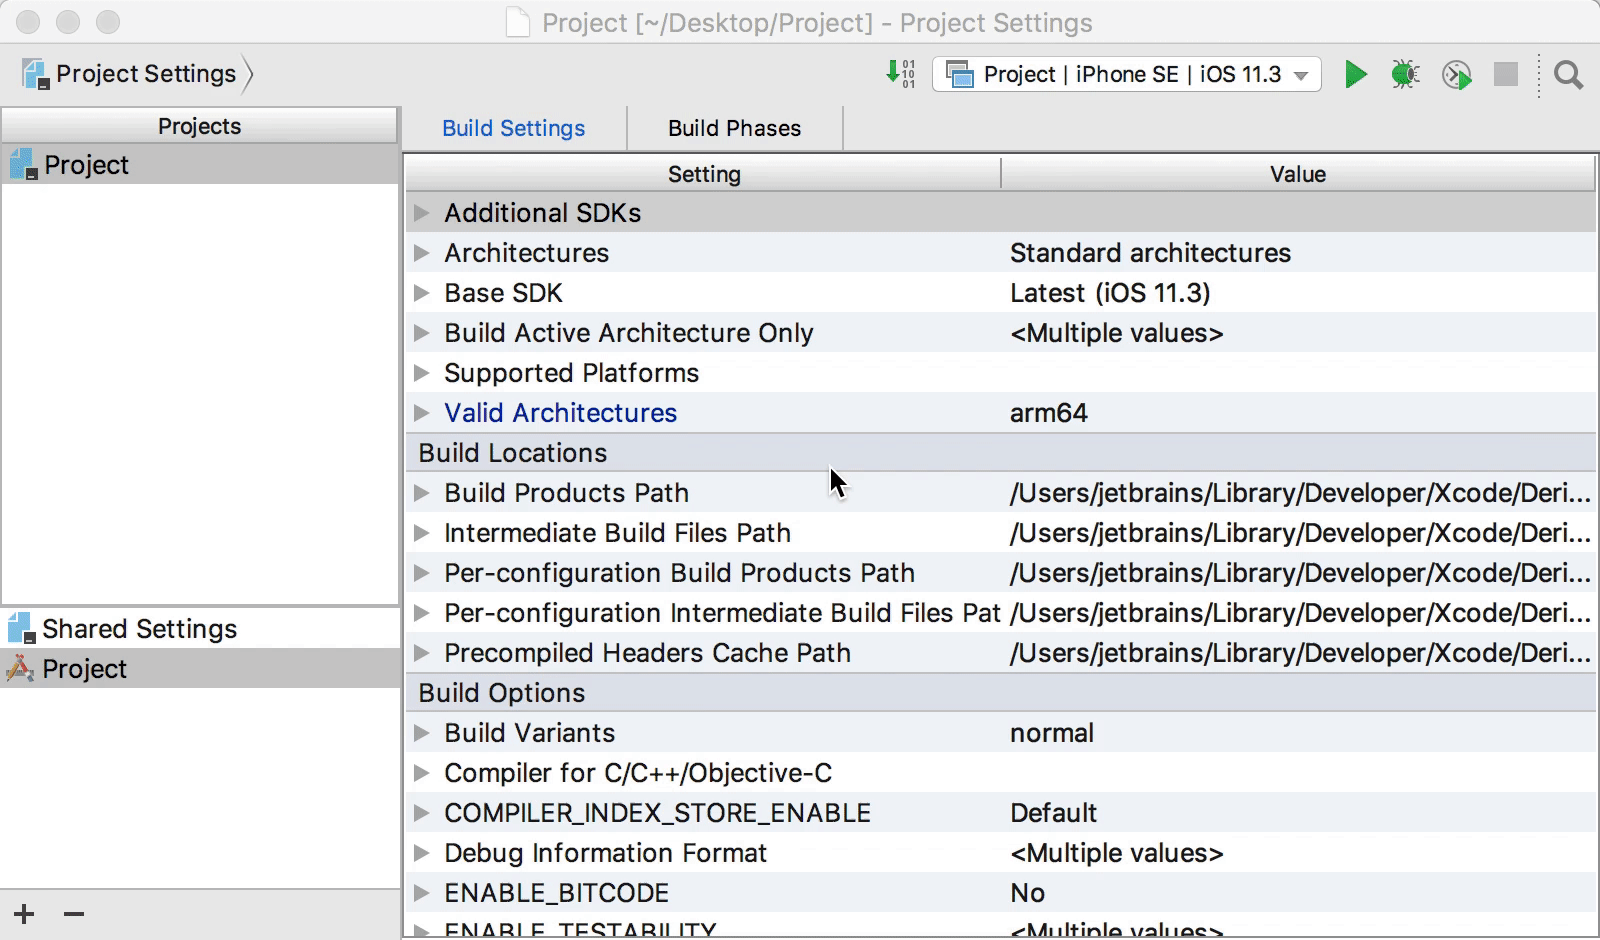Switch to the Build Phases tab
The image size is (1600, 940).
coord(734,128)
